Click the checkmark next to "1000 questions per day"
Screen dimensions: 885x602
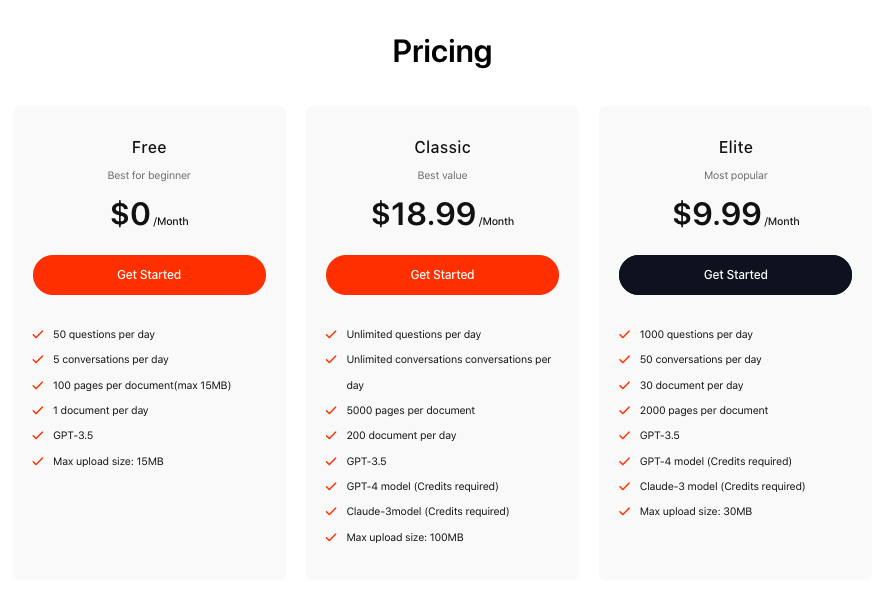click(x=624, y=334)
